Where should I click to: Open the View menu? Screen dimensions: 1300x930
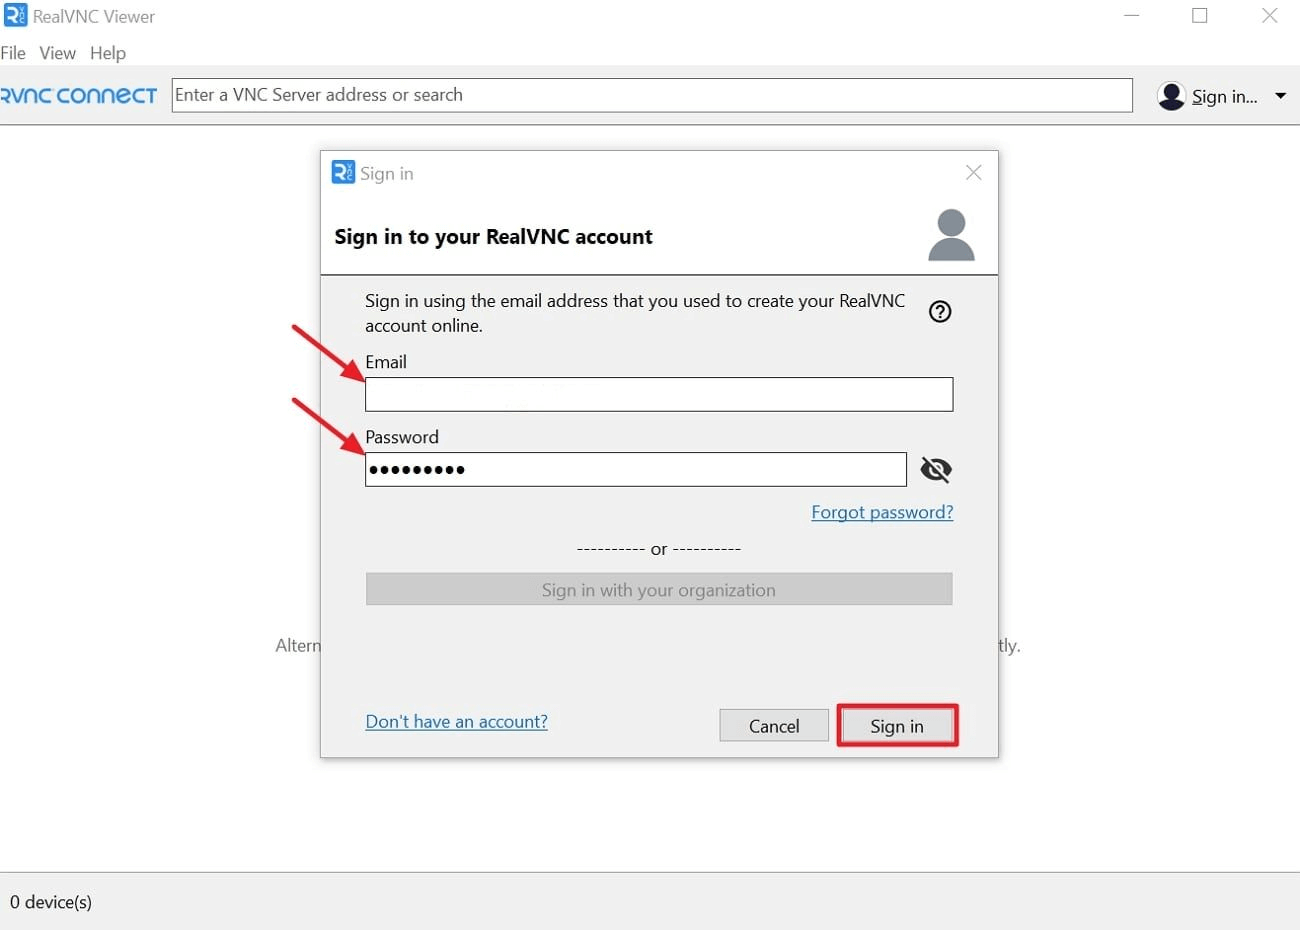[x=57, y=53]
